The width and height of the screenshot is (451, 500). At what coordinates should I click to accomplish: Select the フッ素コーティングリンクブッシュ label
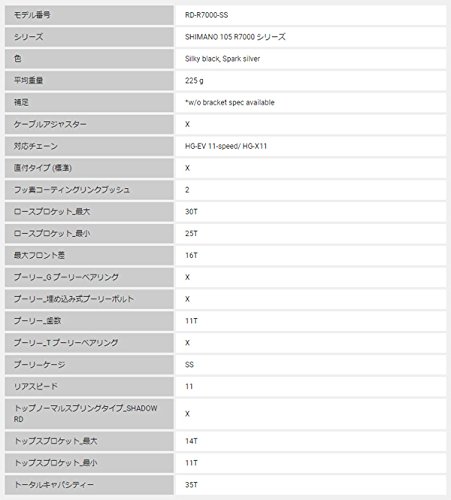pos(72,190)
